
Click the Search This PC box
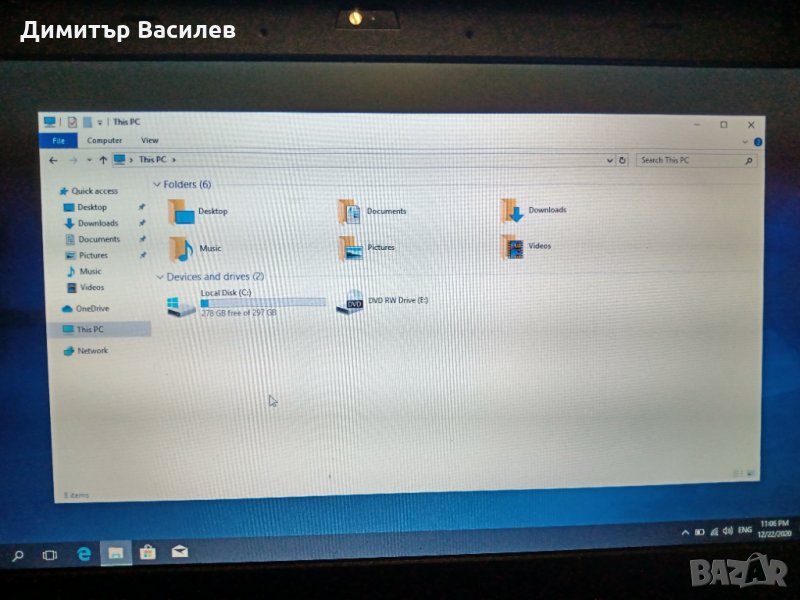tap(690, 160)
